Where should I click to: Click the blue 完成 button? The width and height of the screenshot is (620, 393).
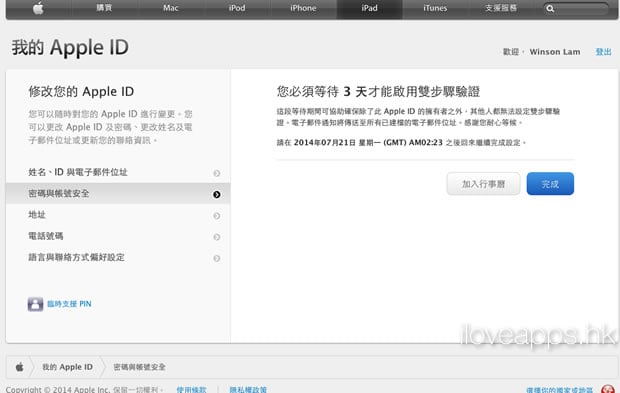550,184
